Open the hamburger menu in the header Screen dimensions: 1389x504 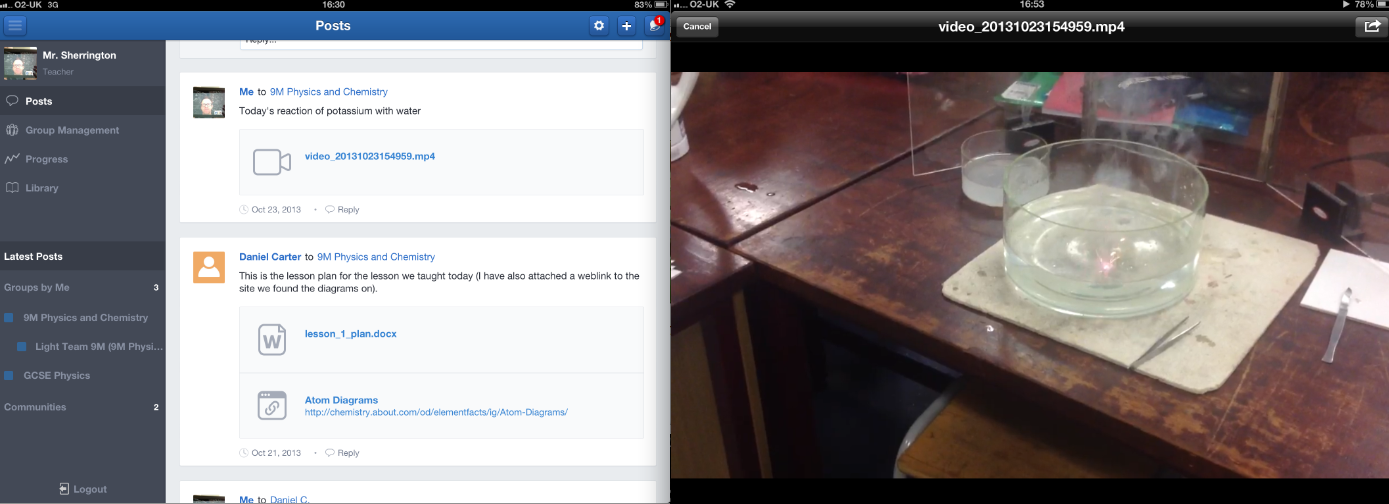(16, 26)
